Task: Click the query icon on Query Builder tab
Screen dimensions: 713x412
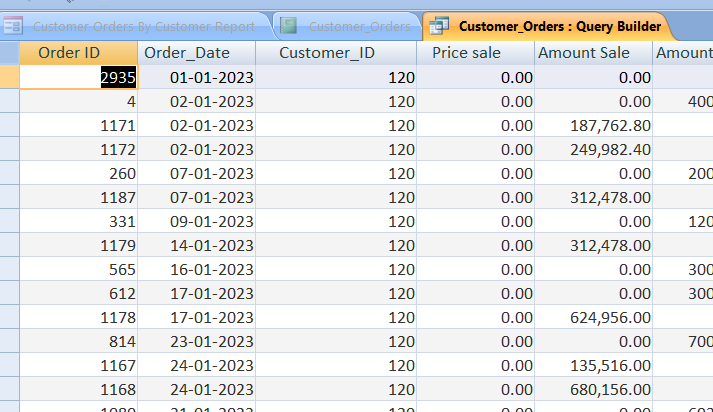Action: [439, 25]
